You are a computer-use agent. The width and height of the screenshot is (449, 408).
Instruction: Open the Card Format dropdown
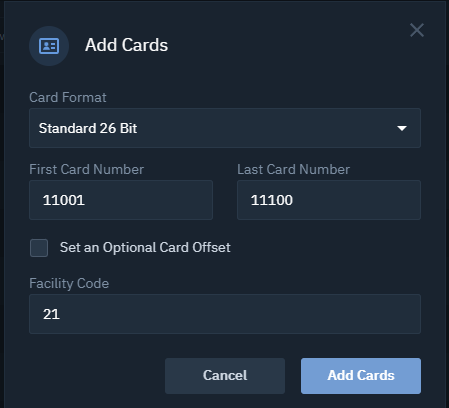pos(225,128)
